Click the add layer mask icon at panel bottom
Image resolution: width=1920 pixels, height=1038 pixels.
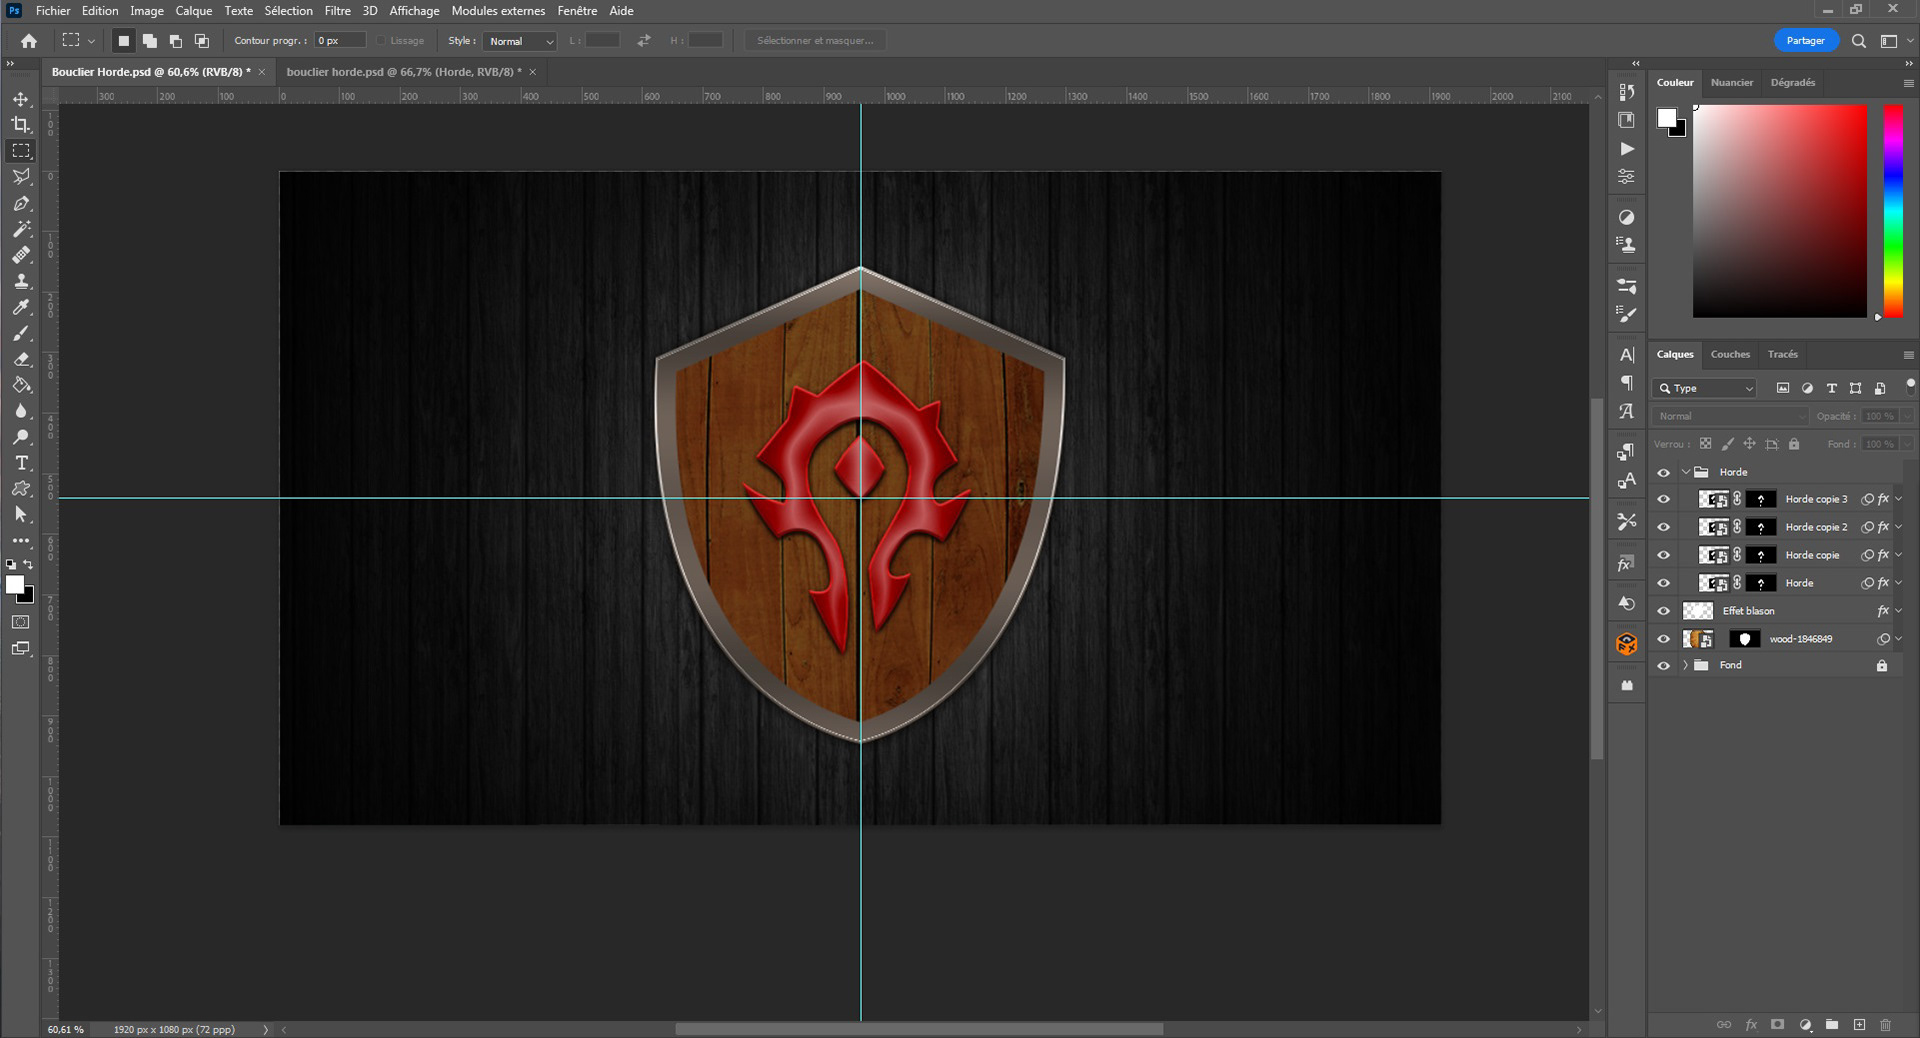point(1777,1024)
